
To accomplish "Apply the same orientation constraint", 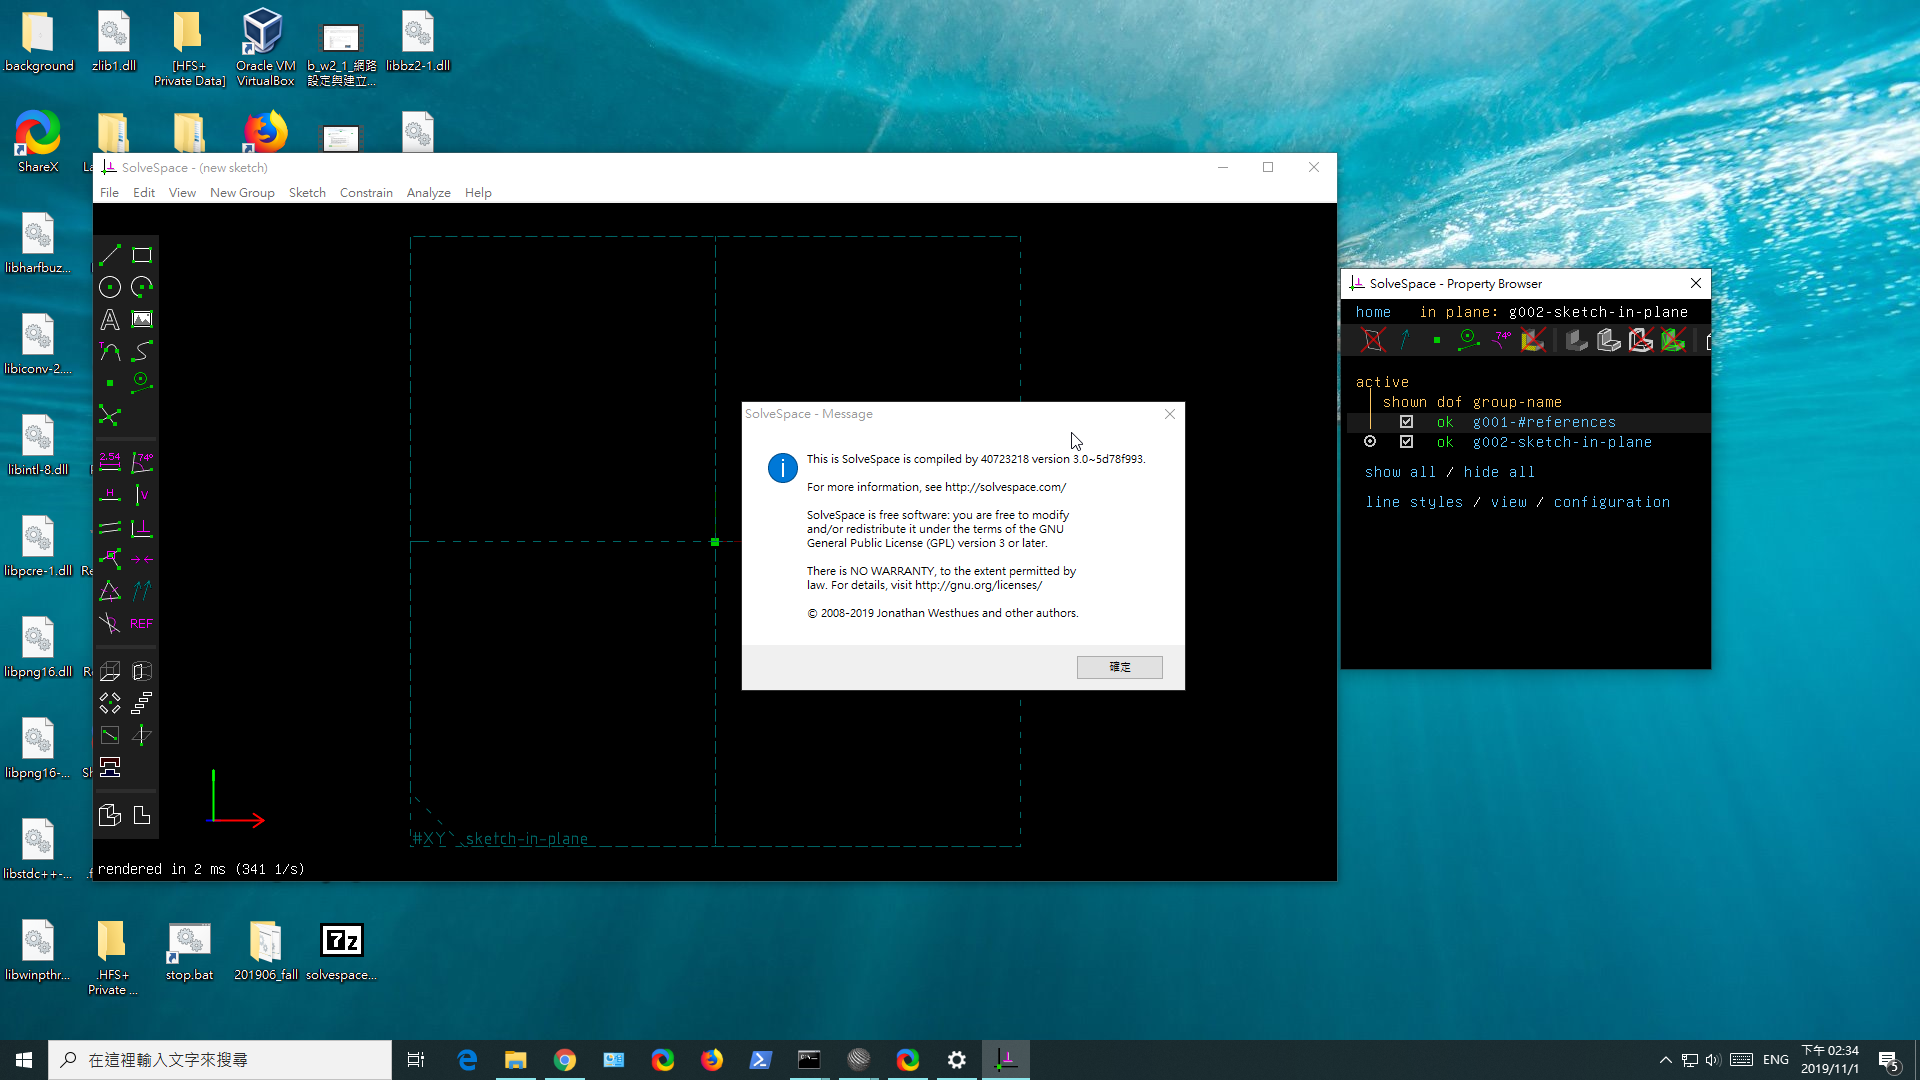I will 142,591.
